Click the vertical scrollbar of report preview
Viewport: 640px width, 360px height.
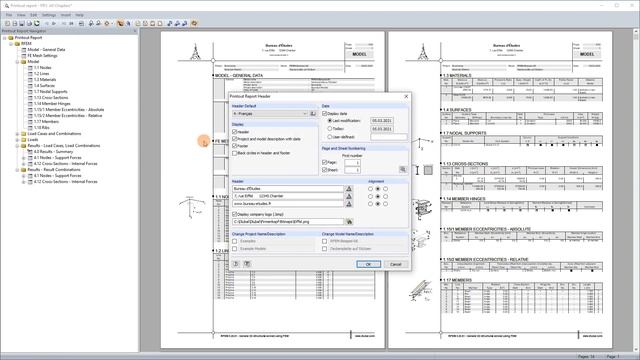pyautogui.click(x=637, y=190)
